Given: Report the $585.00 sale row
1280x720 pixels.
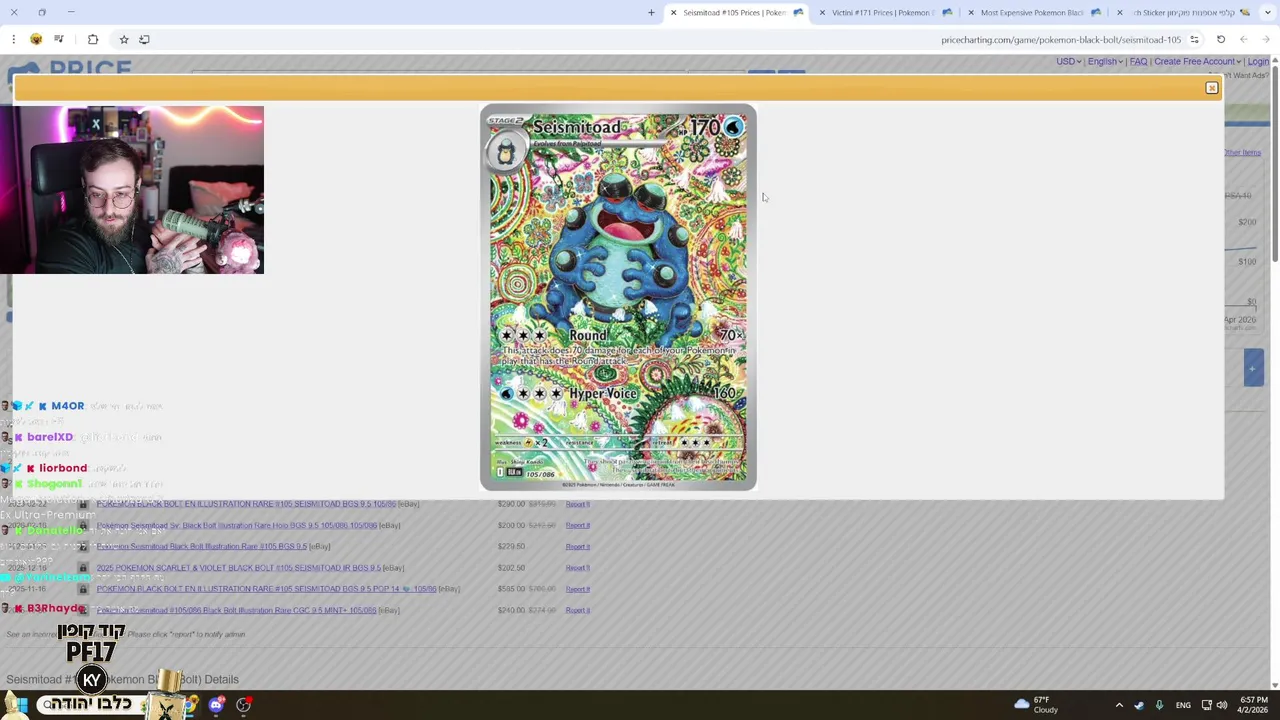Looking at the screenshot, I should (x=577, y=589).
